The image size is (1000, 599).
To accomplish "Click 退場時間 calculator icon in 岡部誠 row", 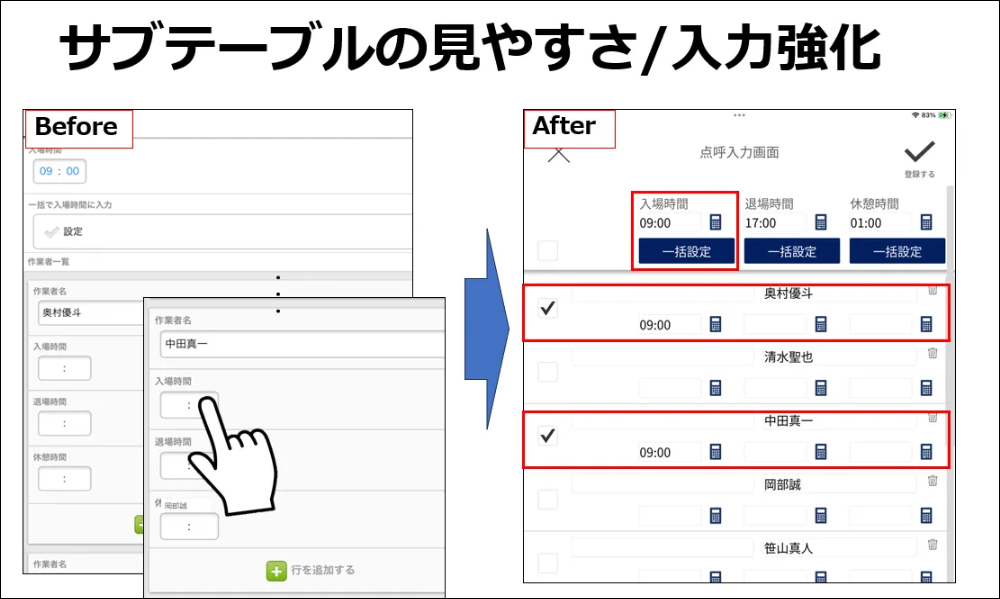I will [x=821, y=515].
